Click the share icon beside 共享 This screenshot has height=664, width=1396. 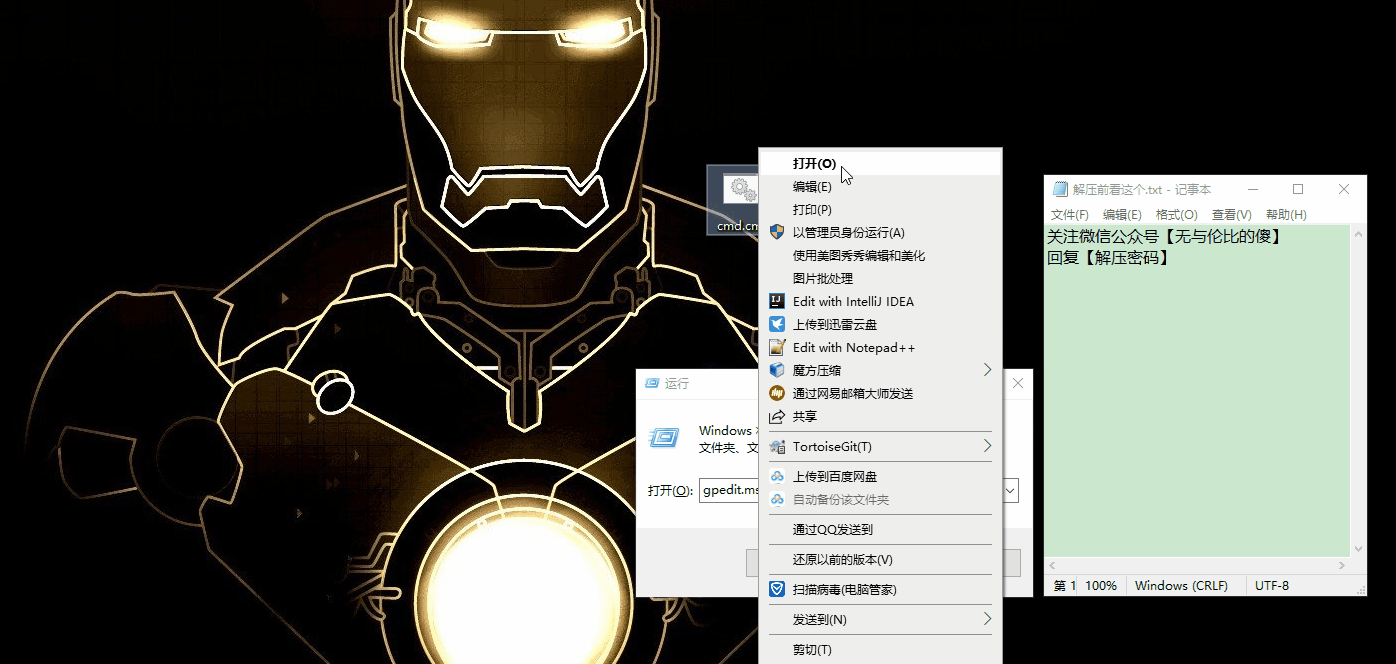click(777, 416)
